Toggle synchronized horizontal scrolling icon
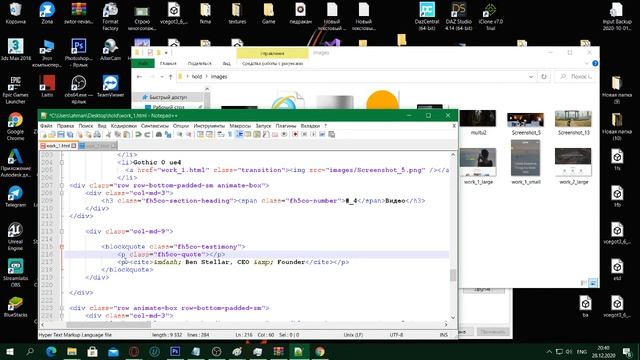The width and height of the screenshot is (640, 360). coord(209,134)
